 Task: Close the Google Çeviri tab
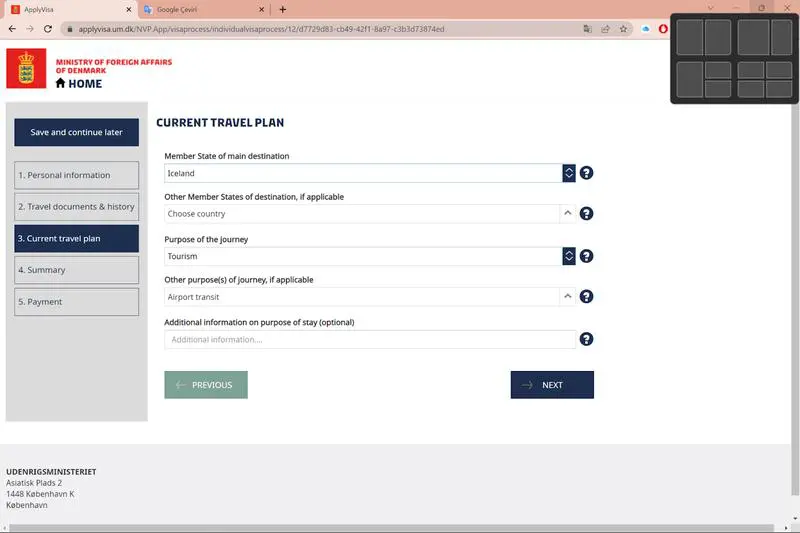coord(261,9)
